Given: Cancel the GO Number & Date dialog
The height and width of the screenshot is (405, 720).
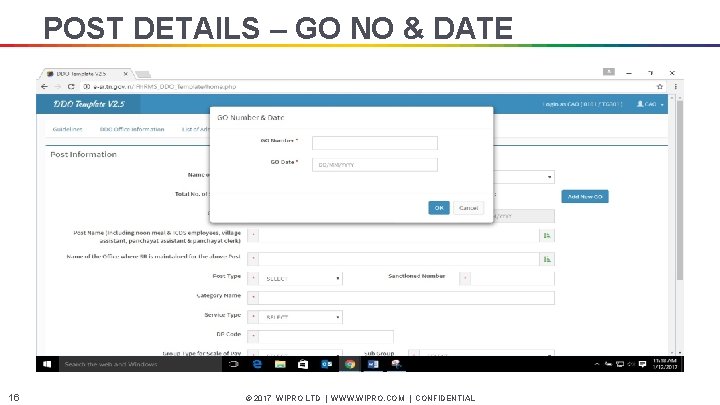Looking at the screenshot, I should pos(468,208).
